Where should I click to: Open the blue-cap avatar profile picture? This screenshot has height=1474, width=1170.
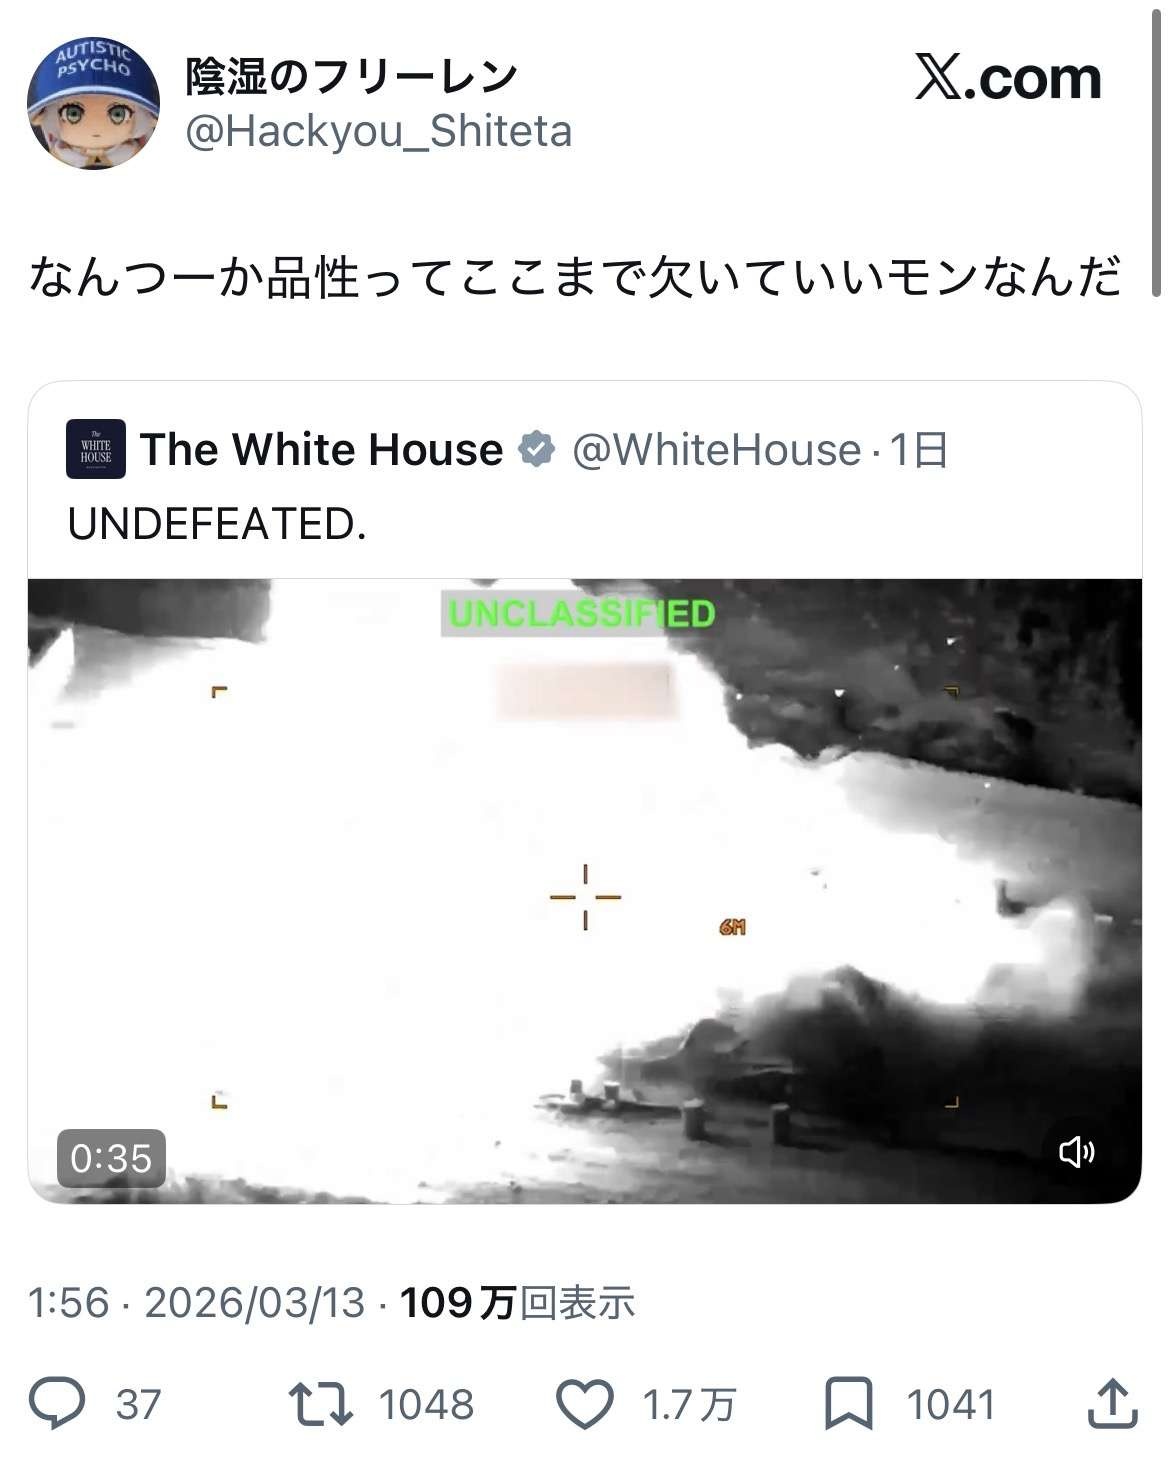93,103
